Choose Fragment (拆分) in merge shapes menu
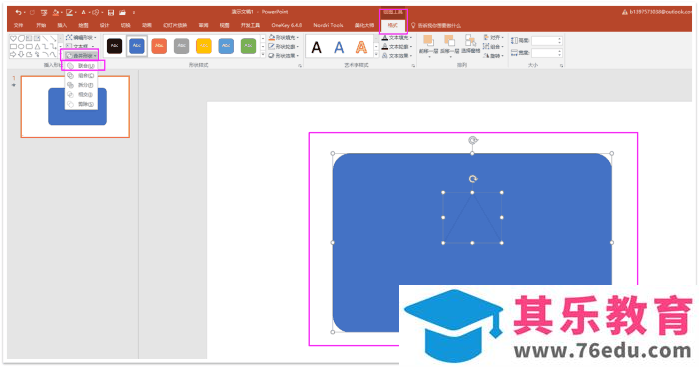The width and height of the screenshot is (699, 367). (81, 85)
